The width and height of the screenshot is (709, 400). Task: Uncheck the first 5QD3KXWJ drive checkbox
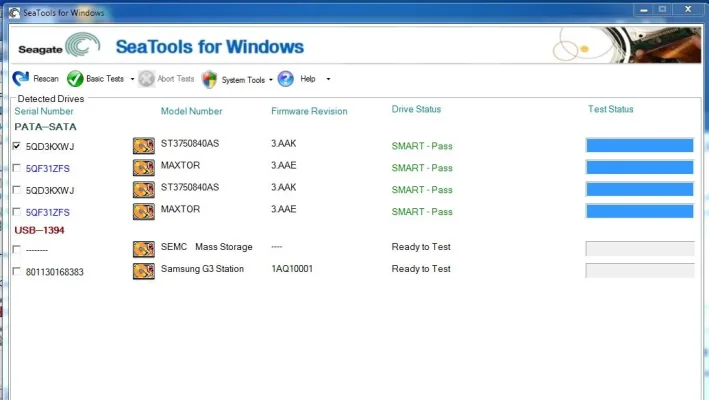[x=16, y=146]
